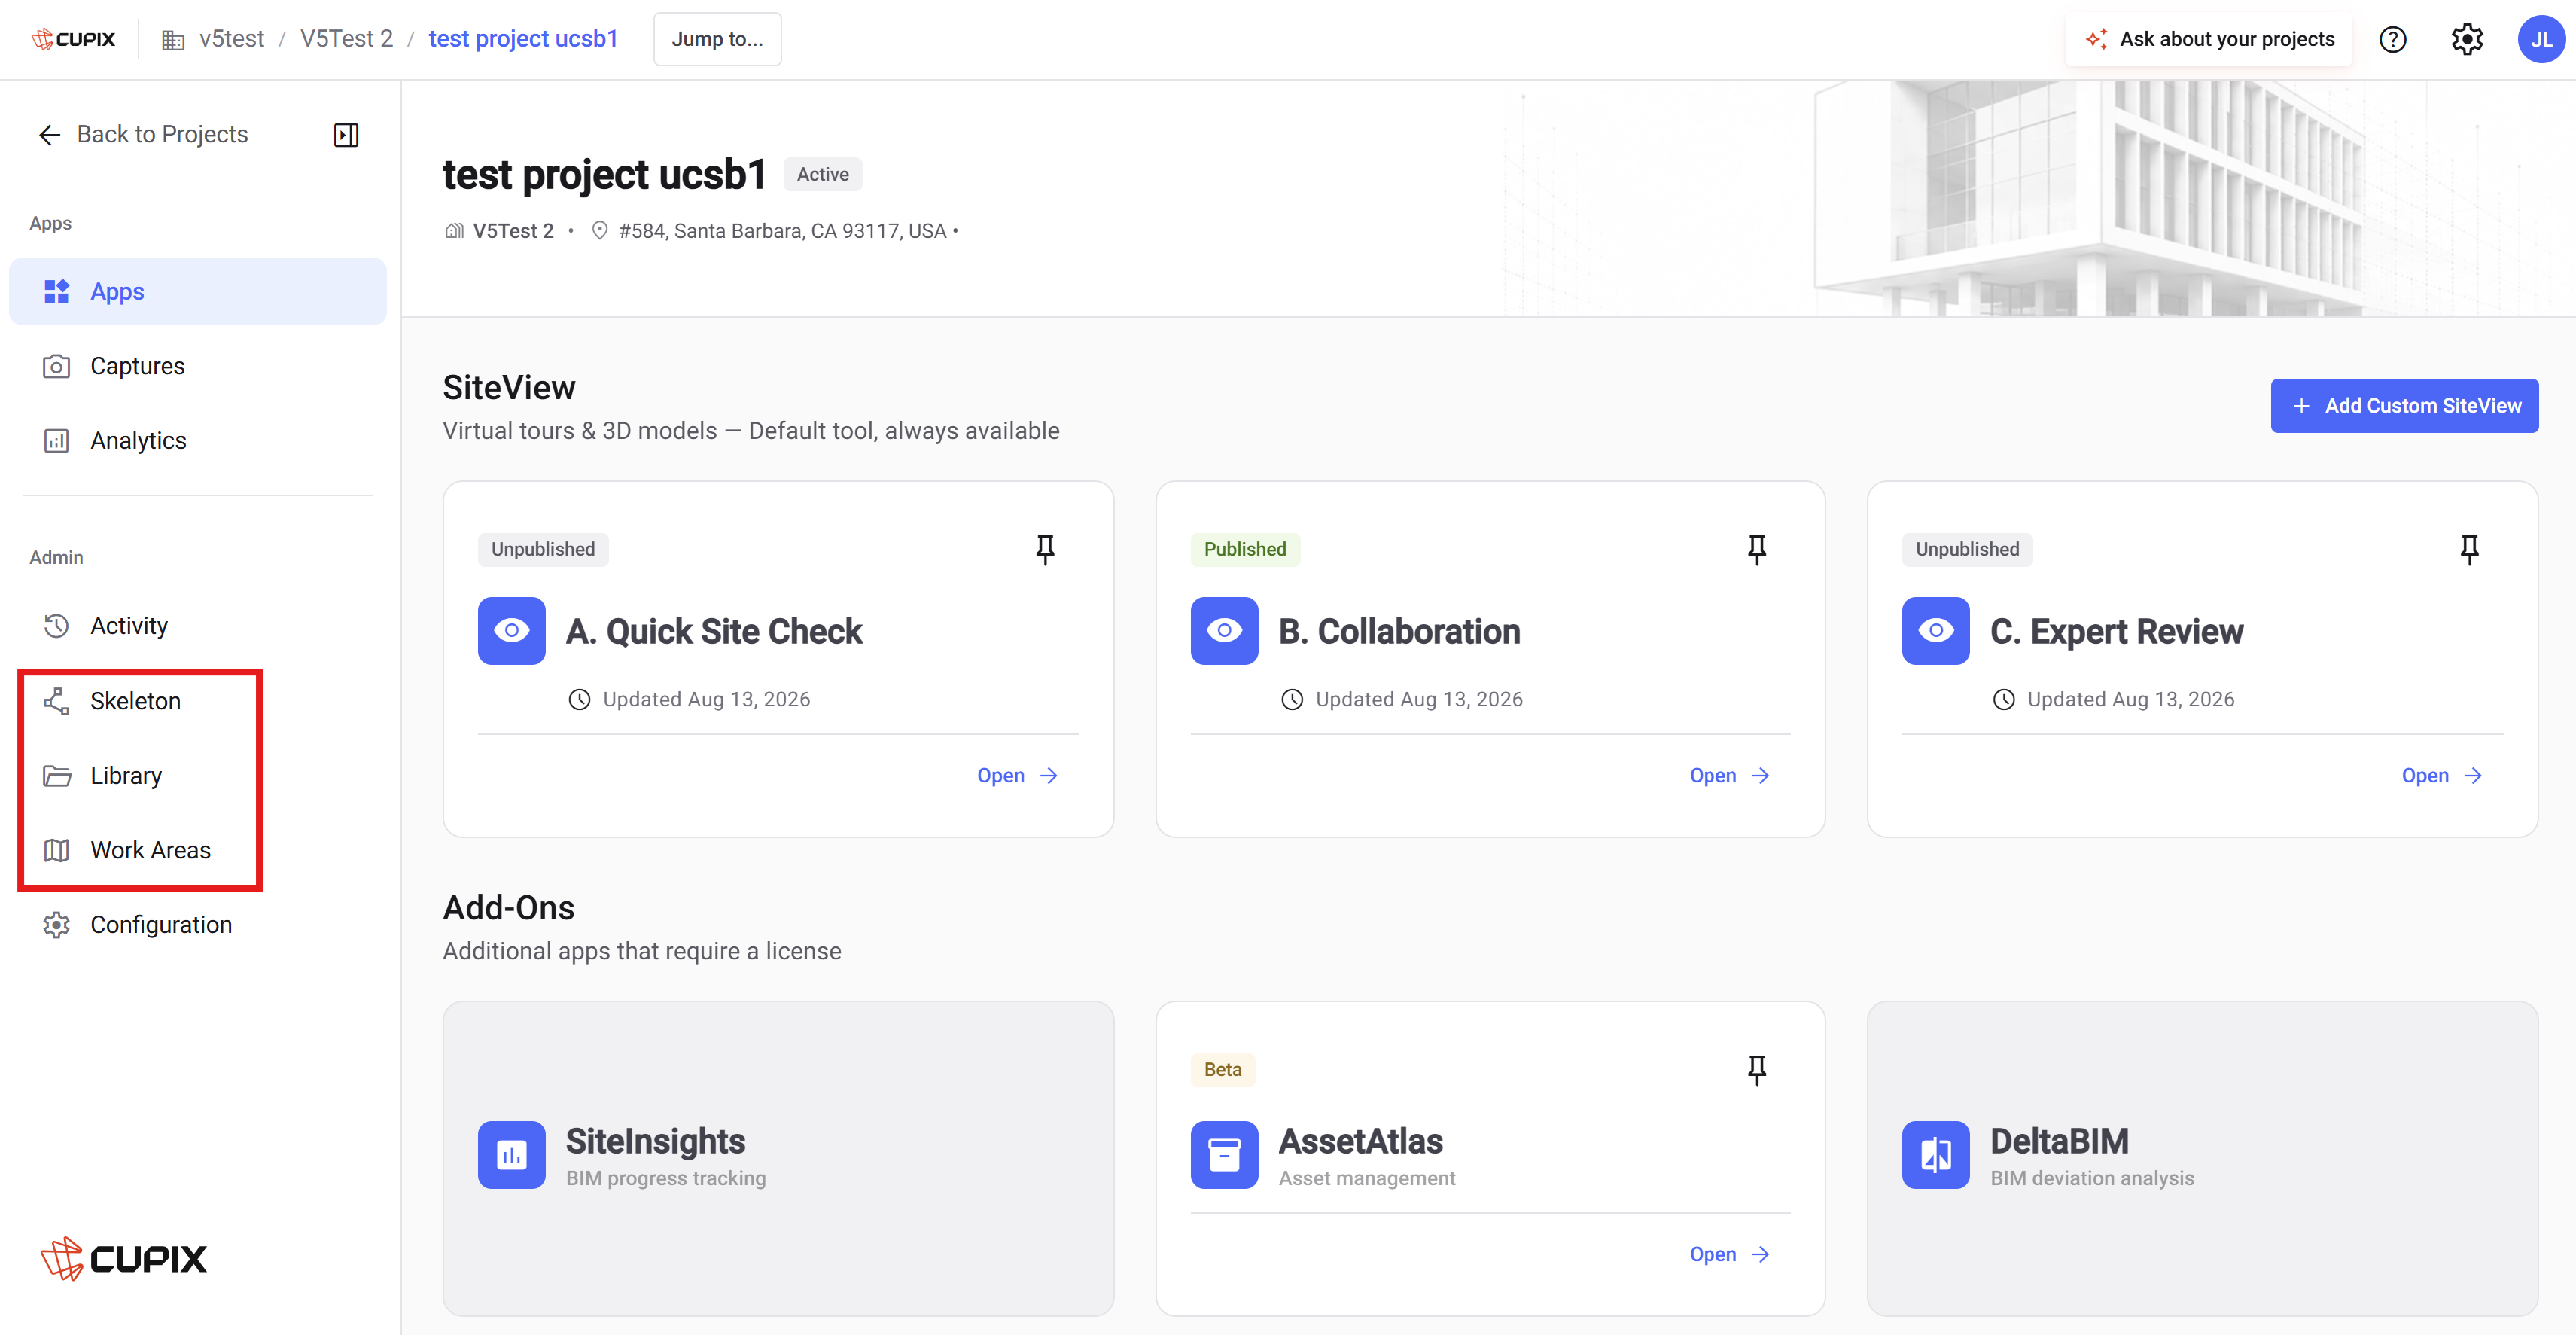Click the Beta badge on AssetAtlas

[1222, 1069]
